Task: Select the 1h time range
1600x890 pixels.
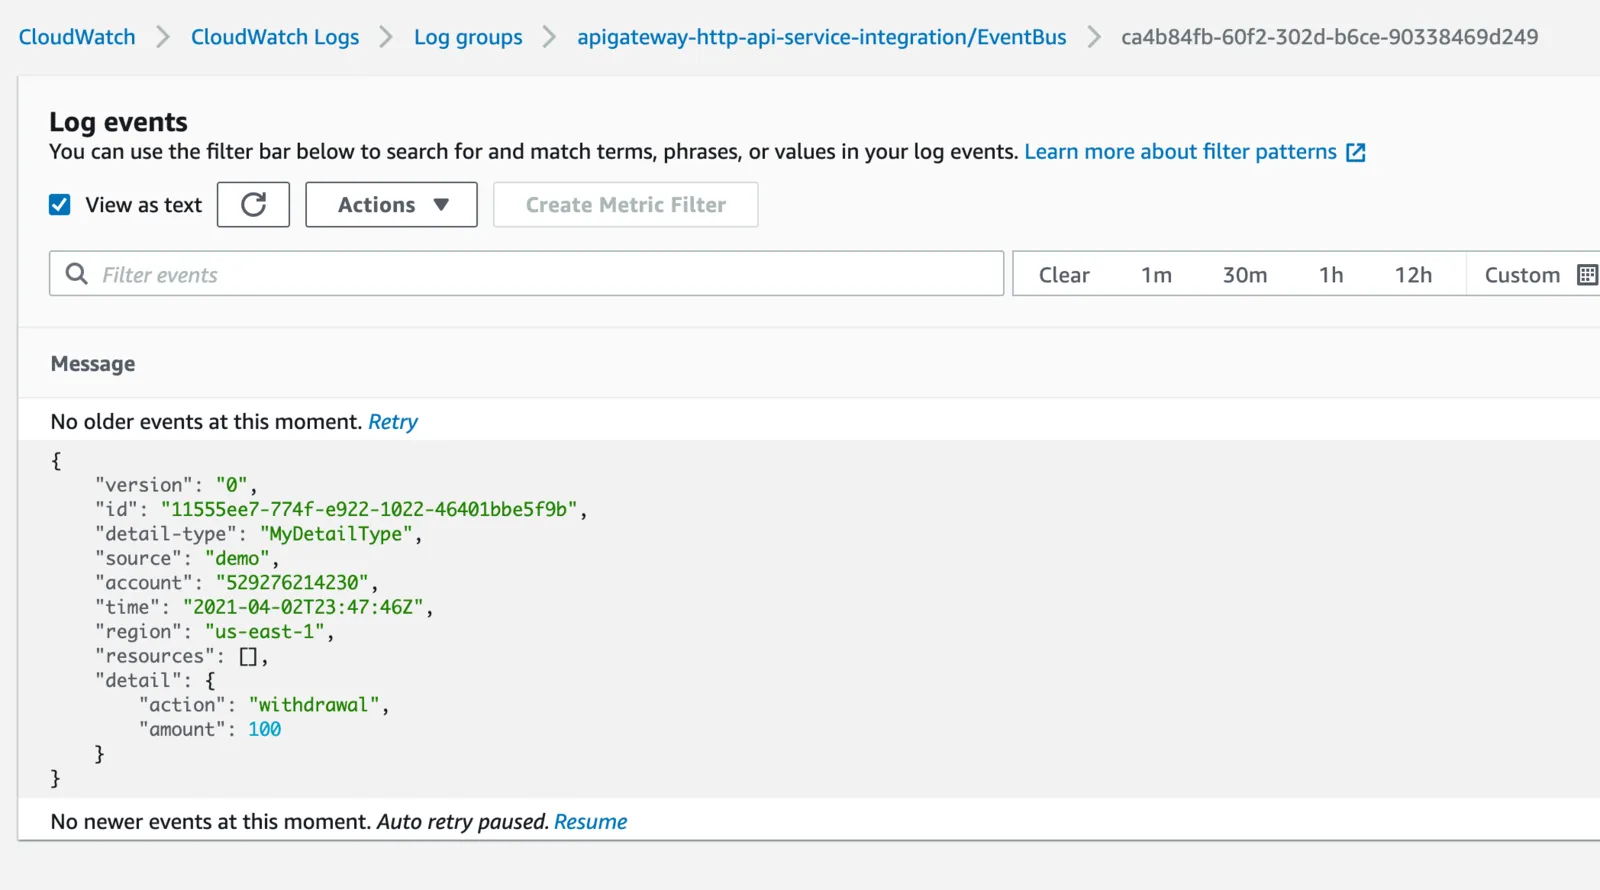Action: tap(1331, 275)
